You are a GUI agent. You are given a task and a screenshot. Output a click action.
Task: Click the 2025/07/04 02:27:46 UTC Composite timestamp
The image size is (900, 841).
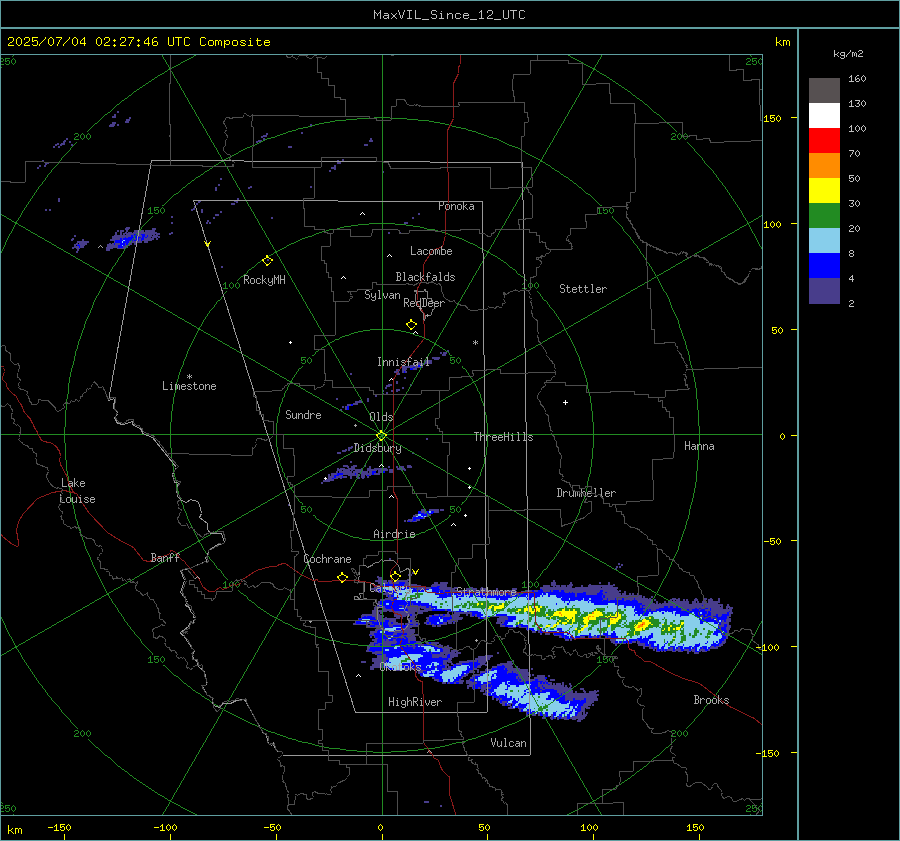[139, 42]
